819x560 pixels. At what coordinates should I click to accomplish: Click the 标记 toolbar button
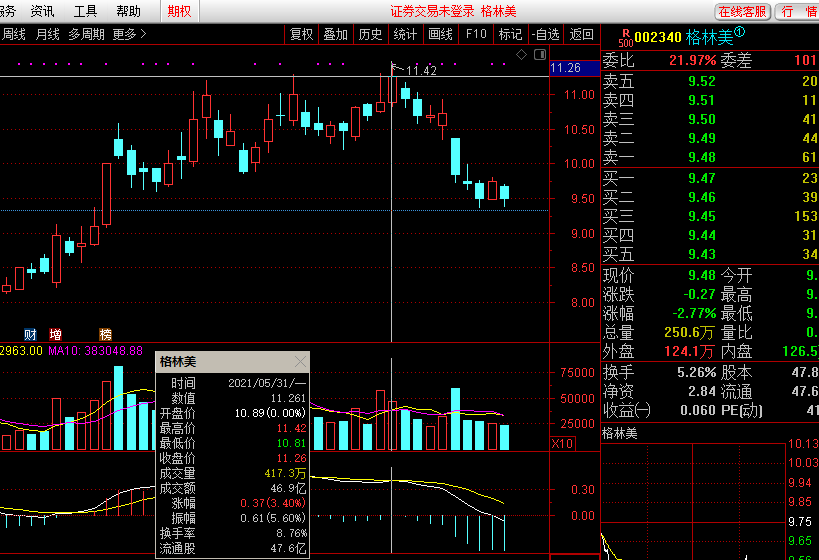510,34
